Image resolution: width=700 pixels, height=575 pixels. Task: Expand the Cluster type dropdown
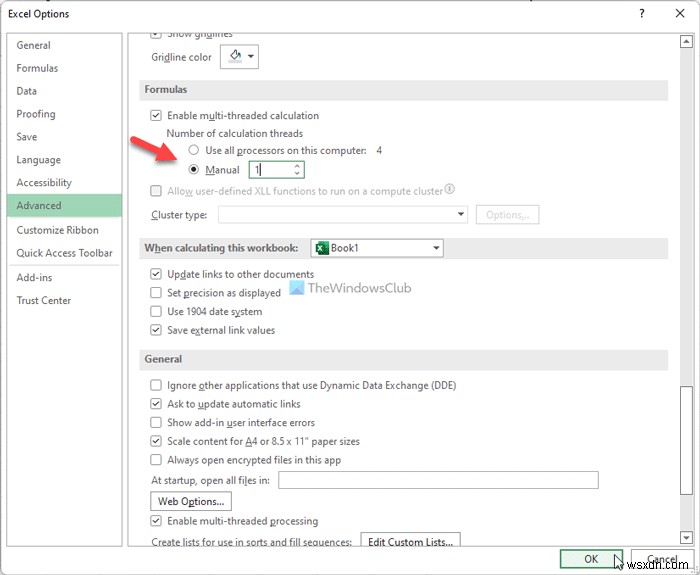point(461,215)
